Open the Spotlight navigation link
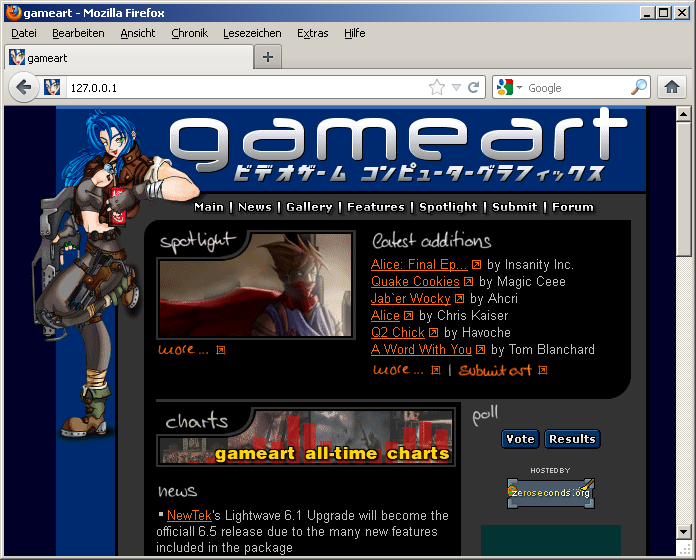Viewport: 696px width, 560px height. pyautogui.click(x=448, y=207)
